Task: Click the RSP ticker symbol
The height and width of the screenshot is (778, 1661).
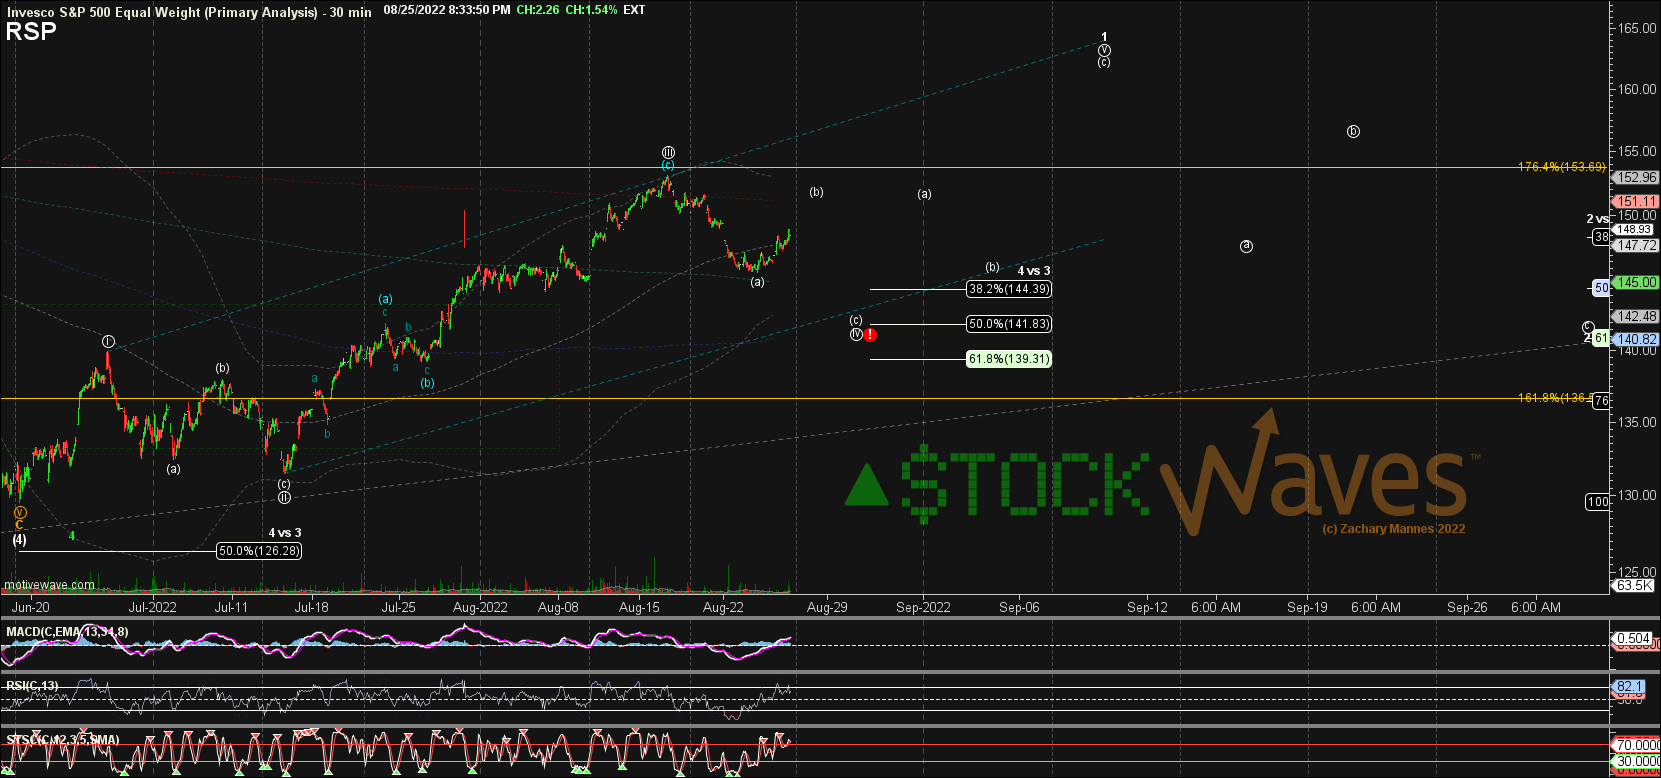Action: tap(30, 31)
